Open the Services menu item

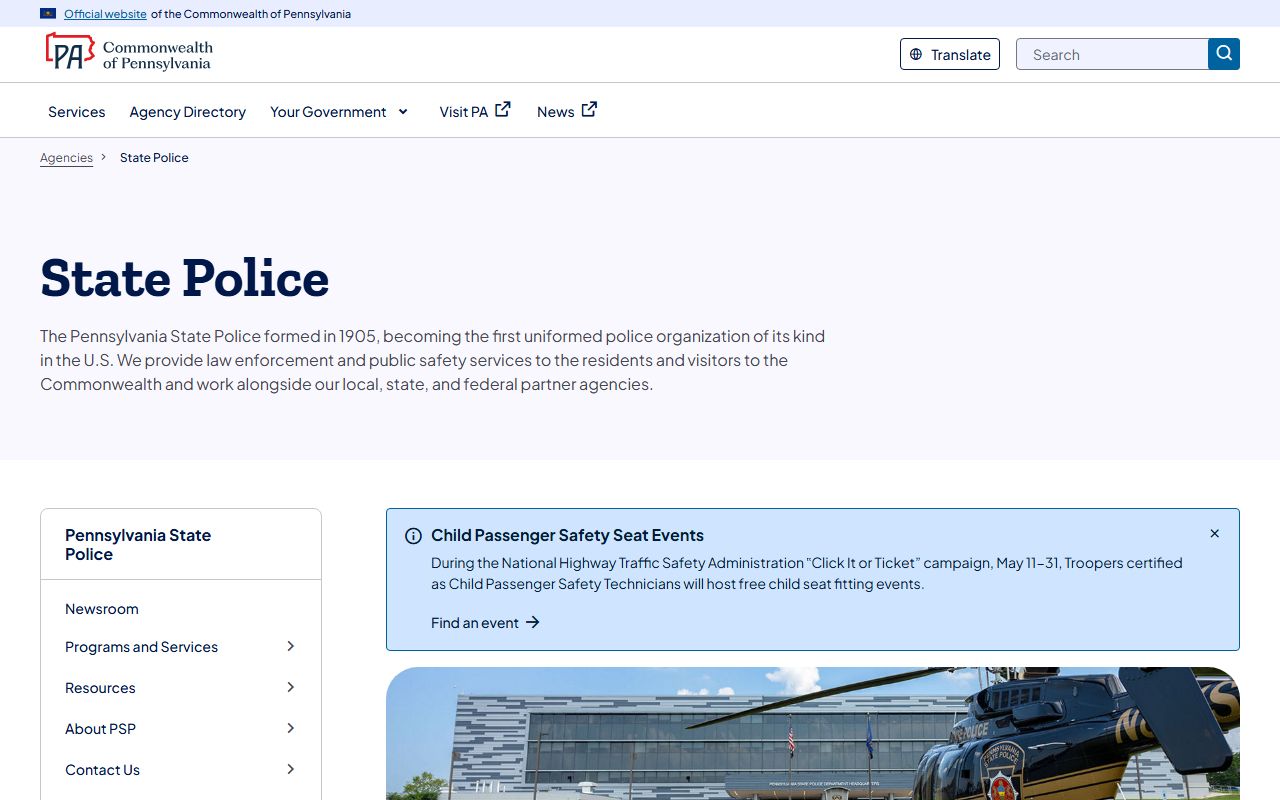[x=77, y=112]
